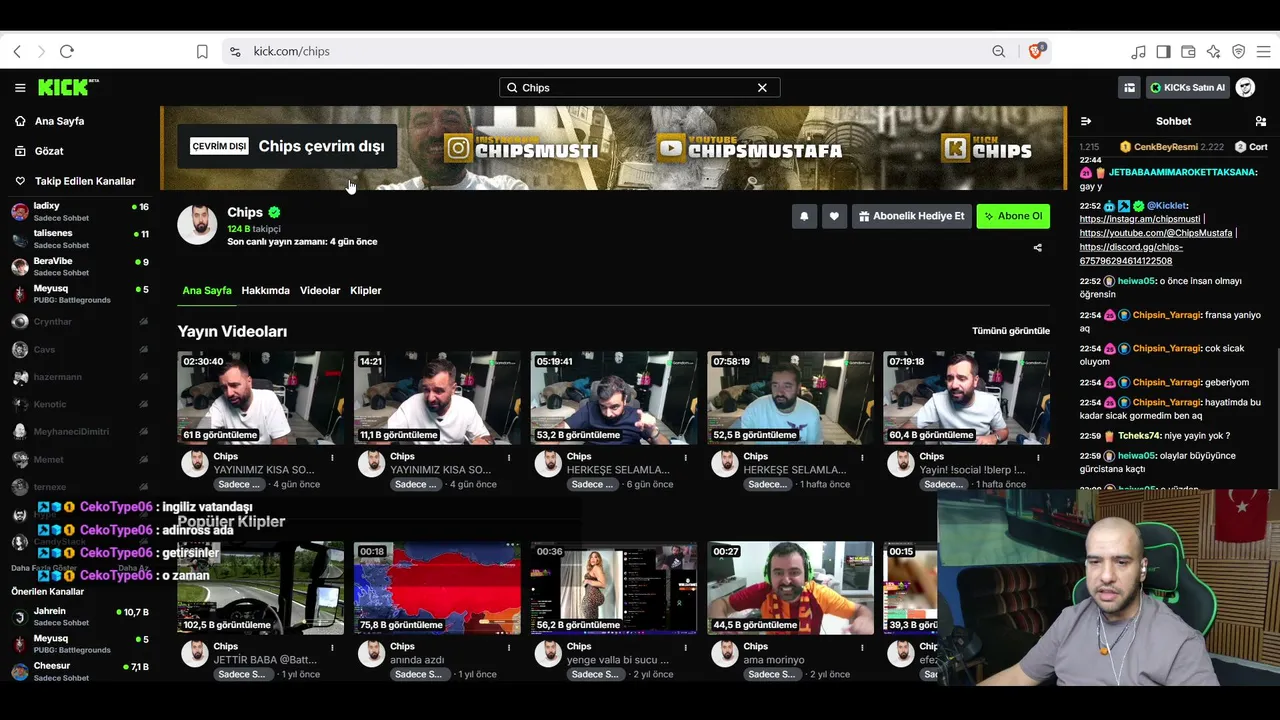This screenshot has width=1280, height=720.
Task: Play the 00:18 anında azdı clip
Action: [437, 588]
